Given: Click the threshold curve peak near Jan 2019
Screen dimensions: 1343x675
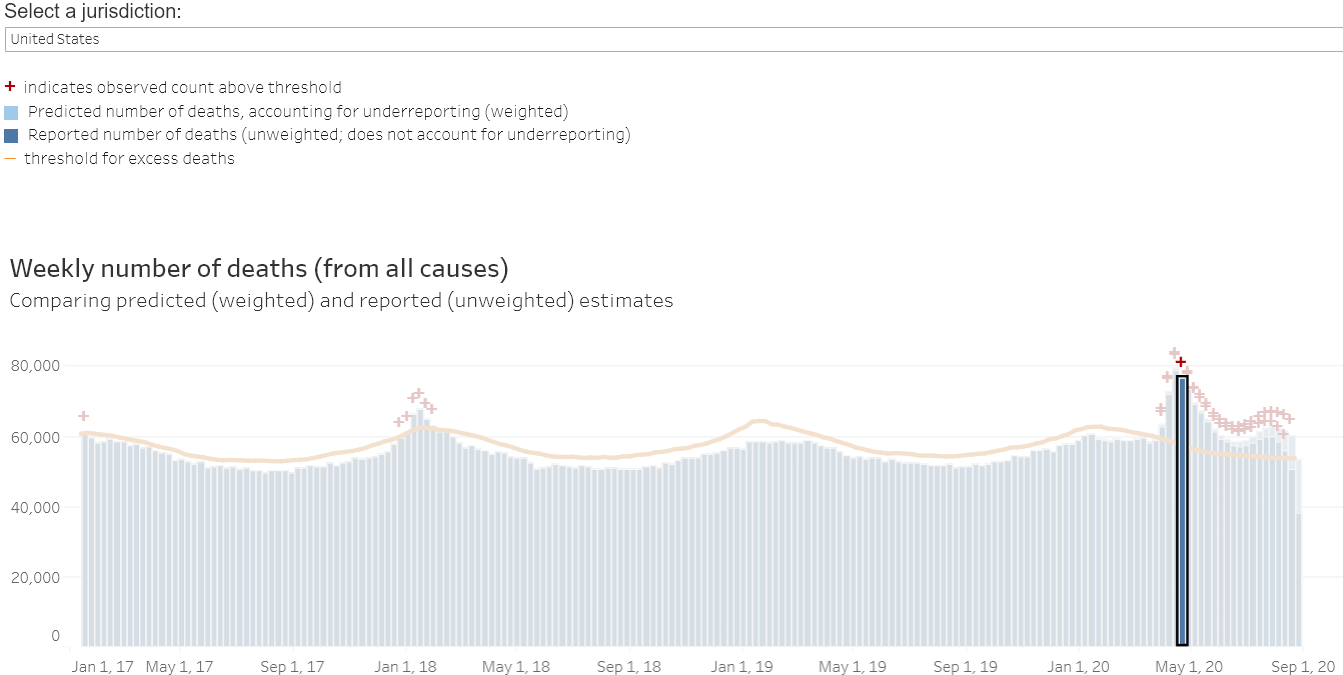Looking at the screenshot, I should (x=758, y=421).
